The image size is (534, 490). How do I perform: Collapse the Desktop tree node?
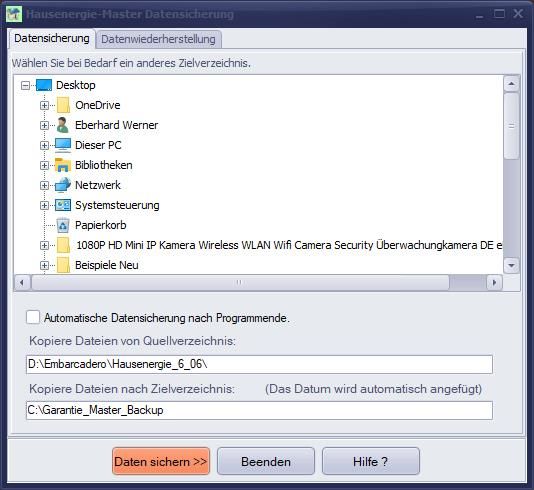(x=26, y=85)
